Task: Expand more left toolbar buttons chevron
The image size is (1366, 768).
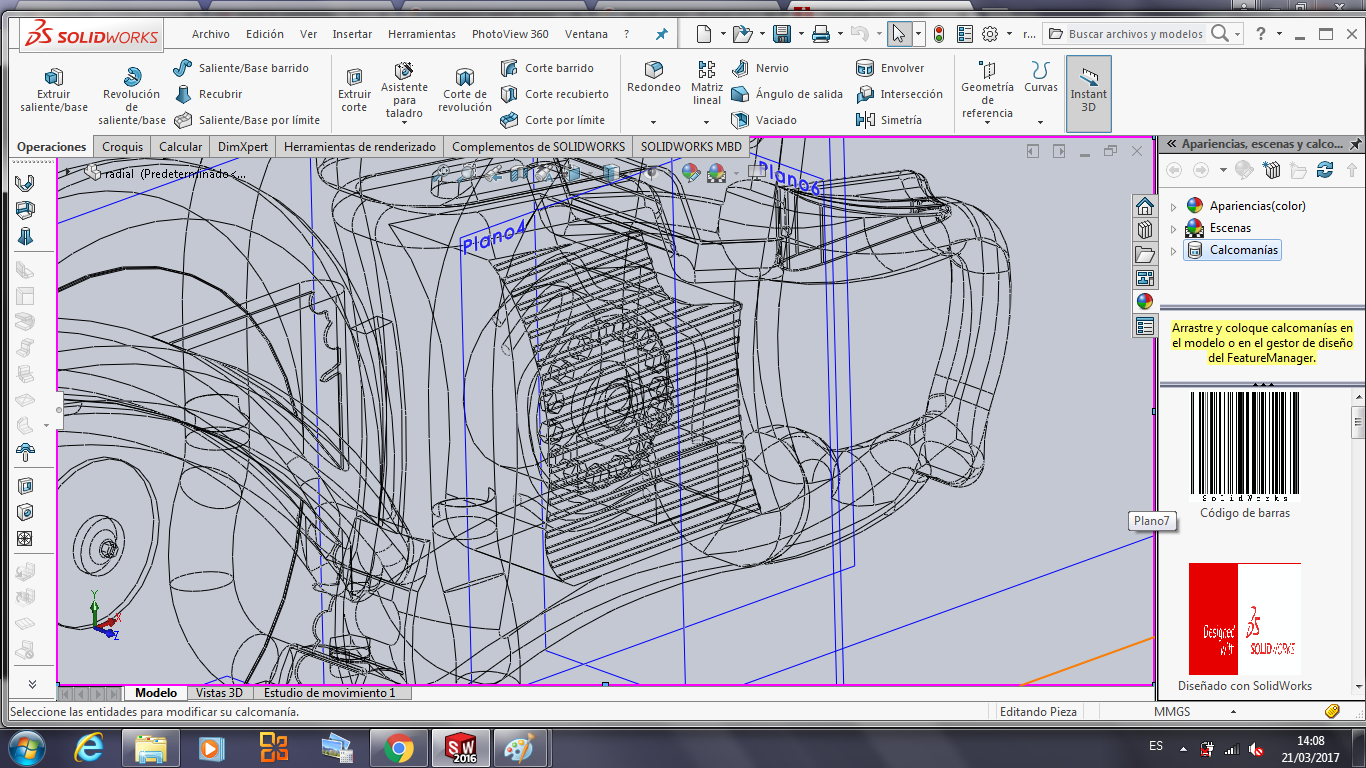Action: [32, 684]
